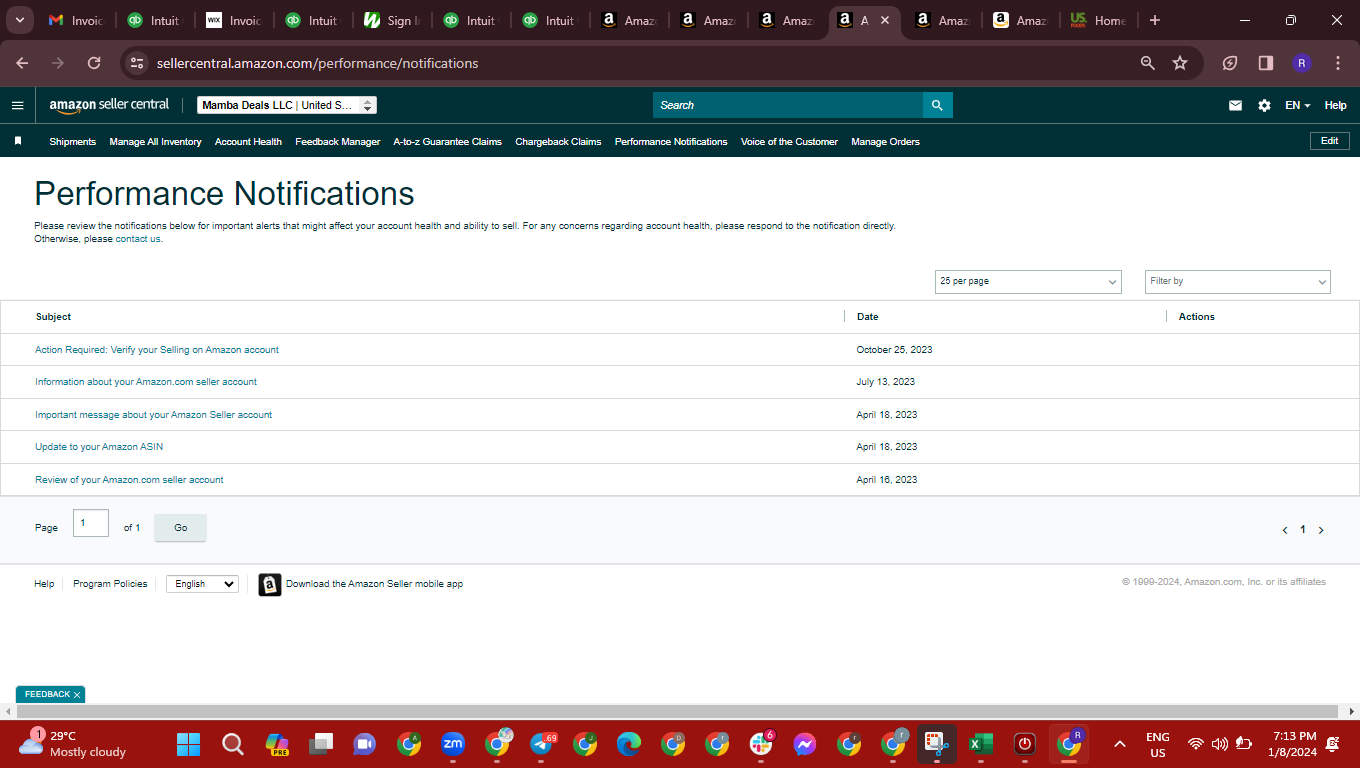This screenshot has width=1360, height=768.
Task: Open Windows taskbar Search
Action: pyautogui.click(x=232, y=744)
